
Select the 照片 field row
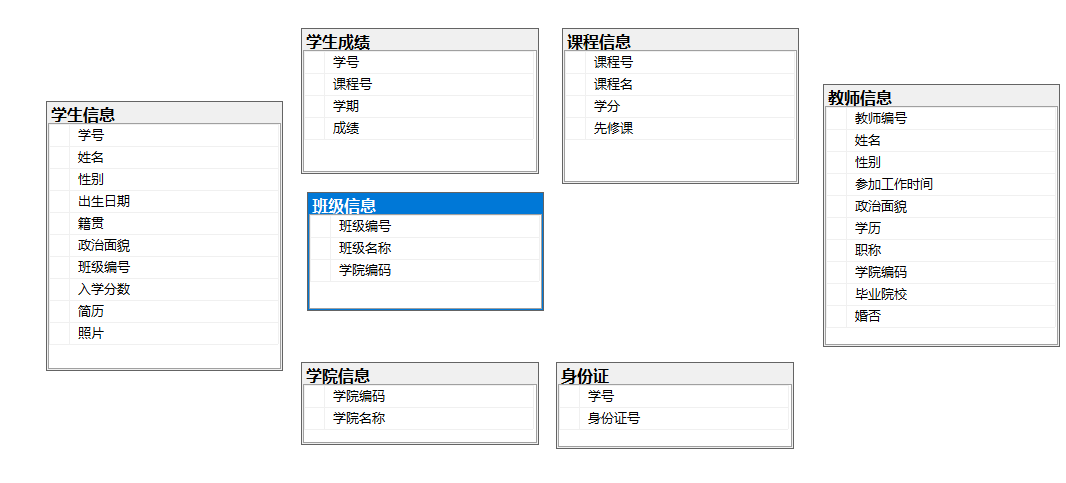164,333
